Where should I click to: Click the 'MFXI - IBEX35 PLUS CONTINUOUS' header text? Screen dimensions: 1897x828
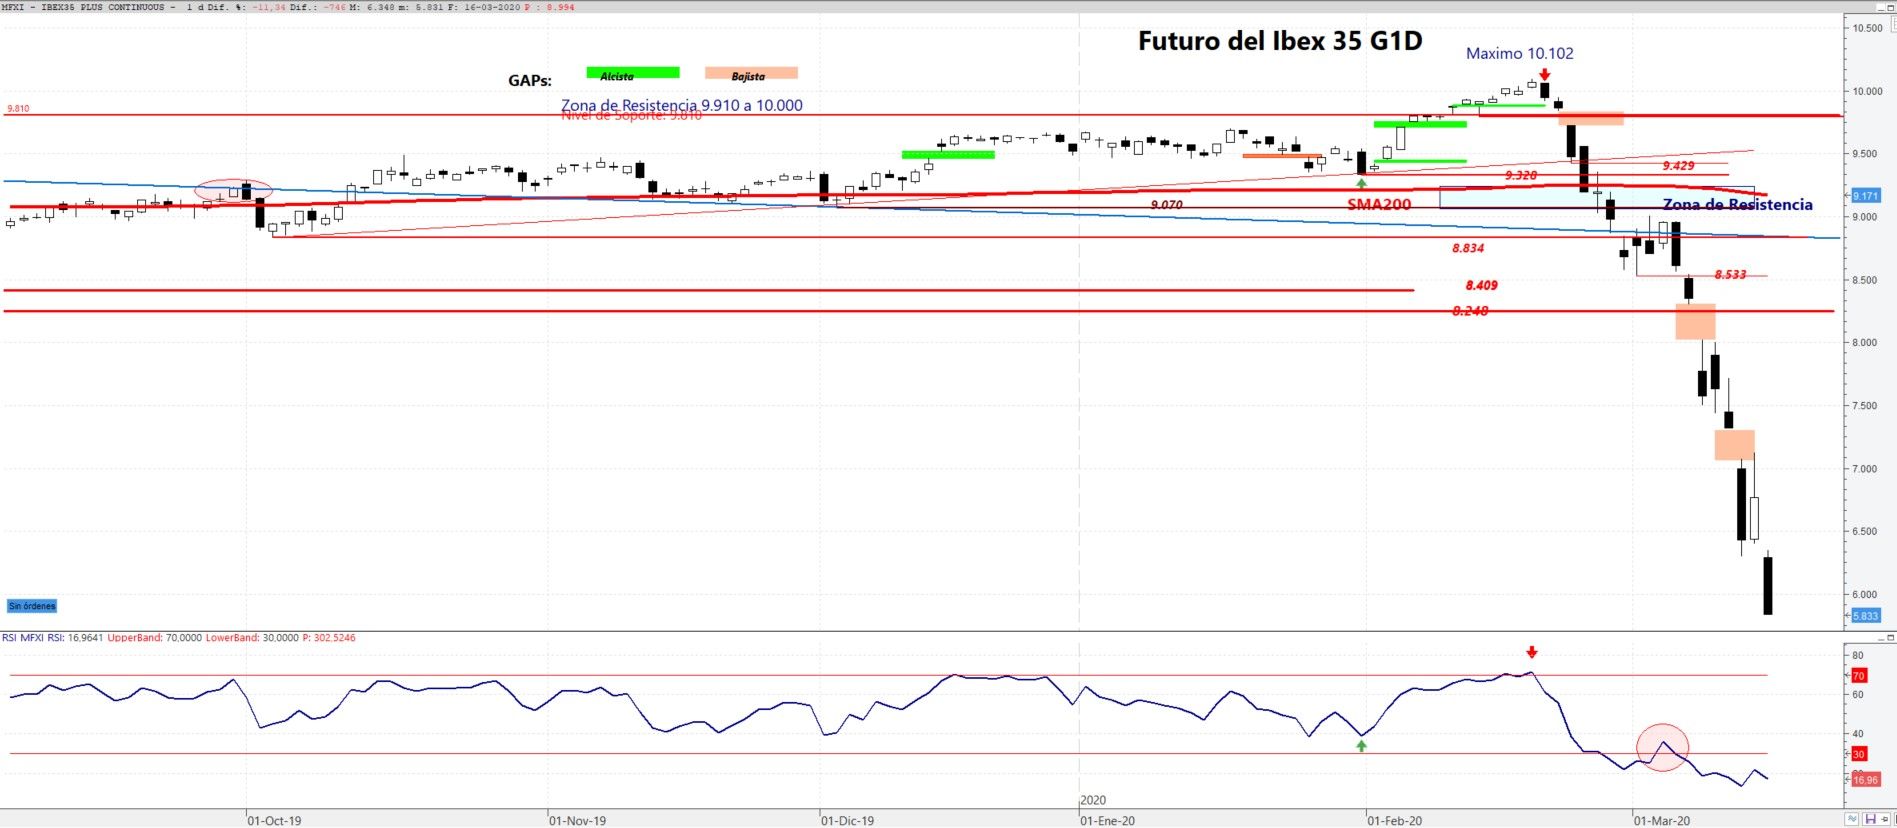[x=83, y=7]
